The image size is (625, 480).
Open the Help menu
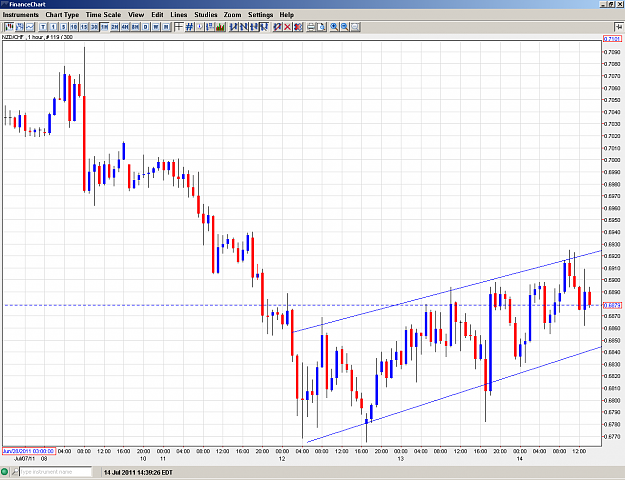[x=287, y=15]
